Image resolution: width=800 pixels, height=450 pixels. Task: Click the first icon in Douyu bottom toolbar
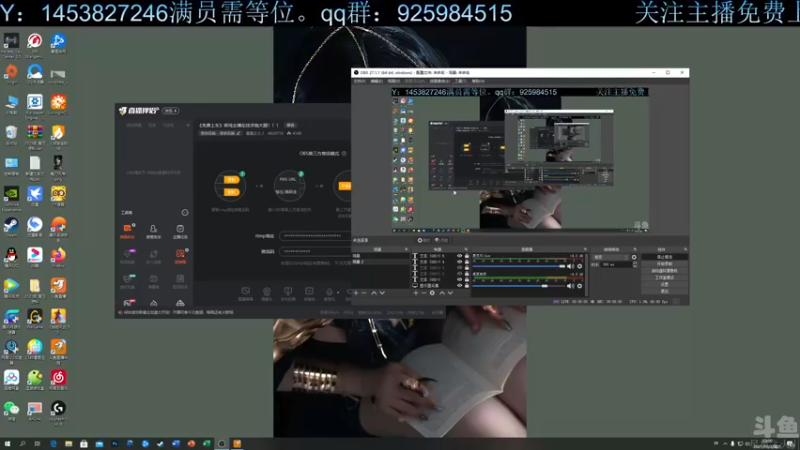click(x=245, y=291)
